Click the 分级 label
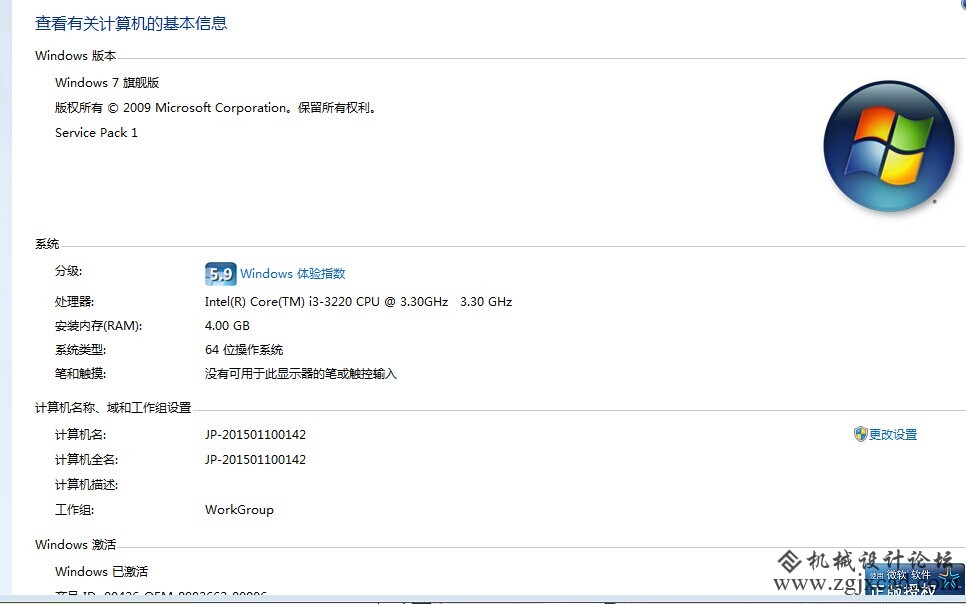This screenshot has height=604, width=966. click(68, 271)
